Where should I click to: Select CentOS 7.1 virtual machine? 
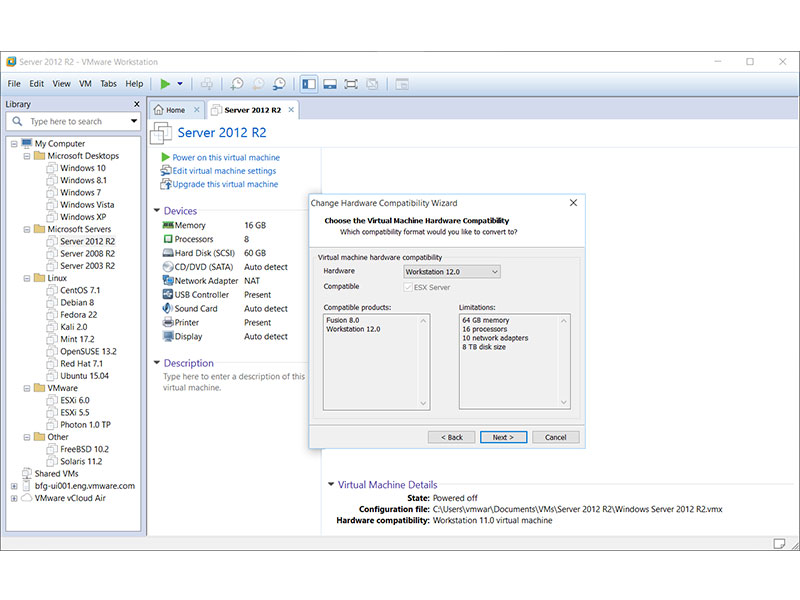[x=80, y=290]
